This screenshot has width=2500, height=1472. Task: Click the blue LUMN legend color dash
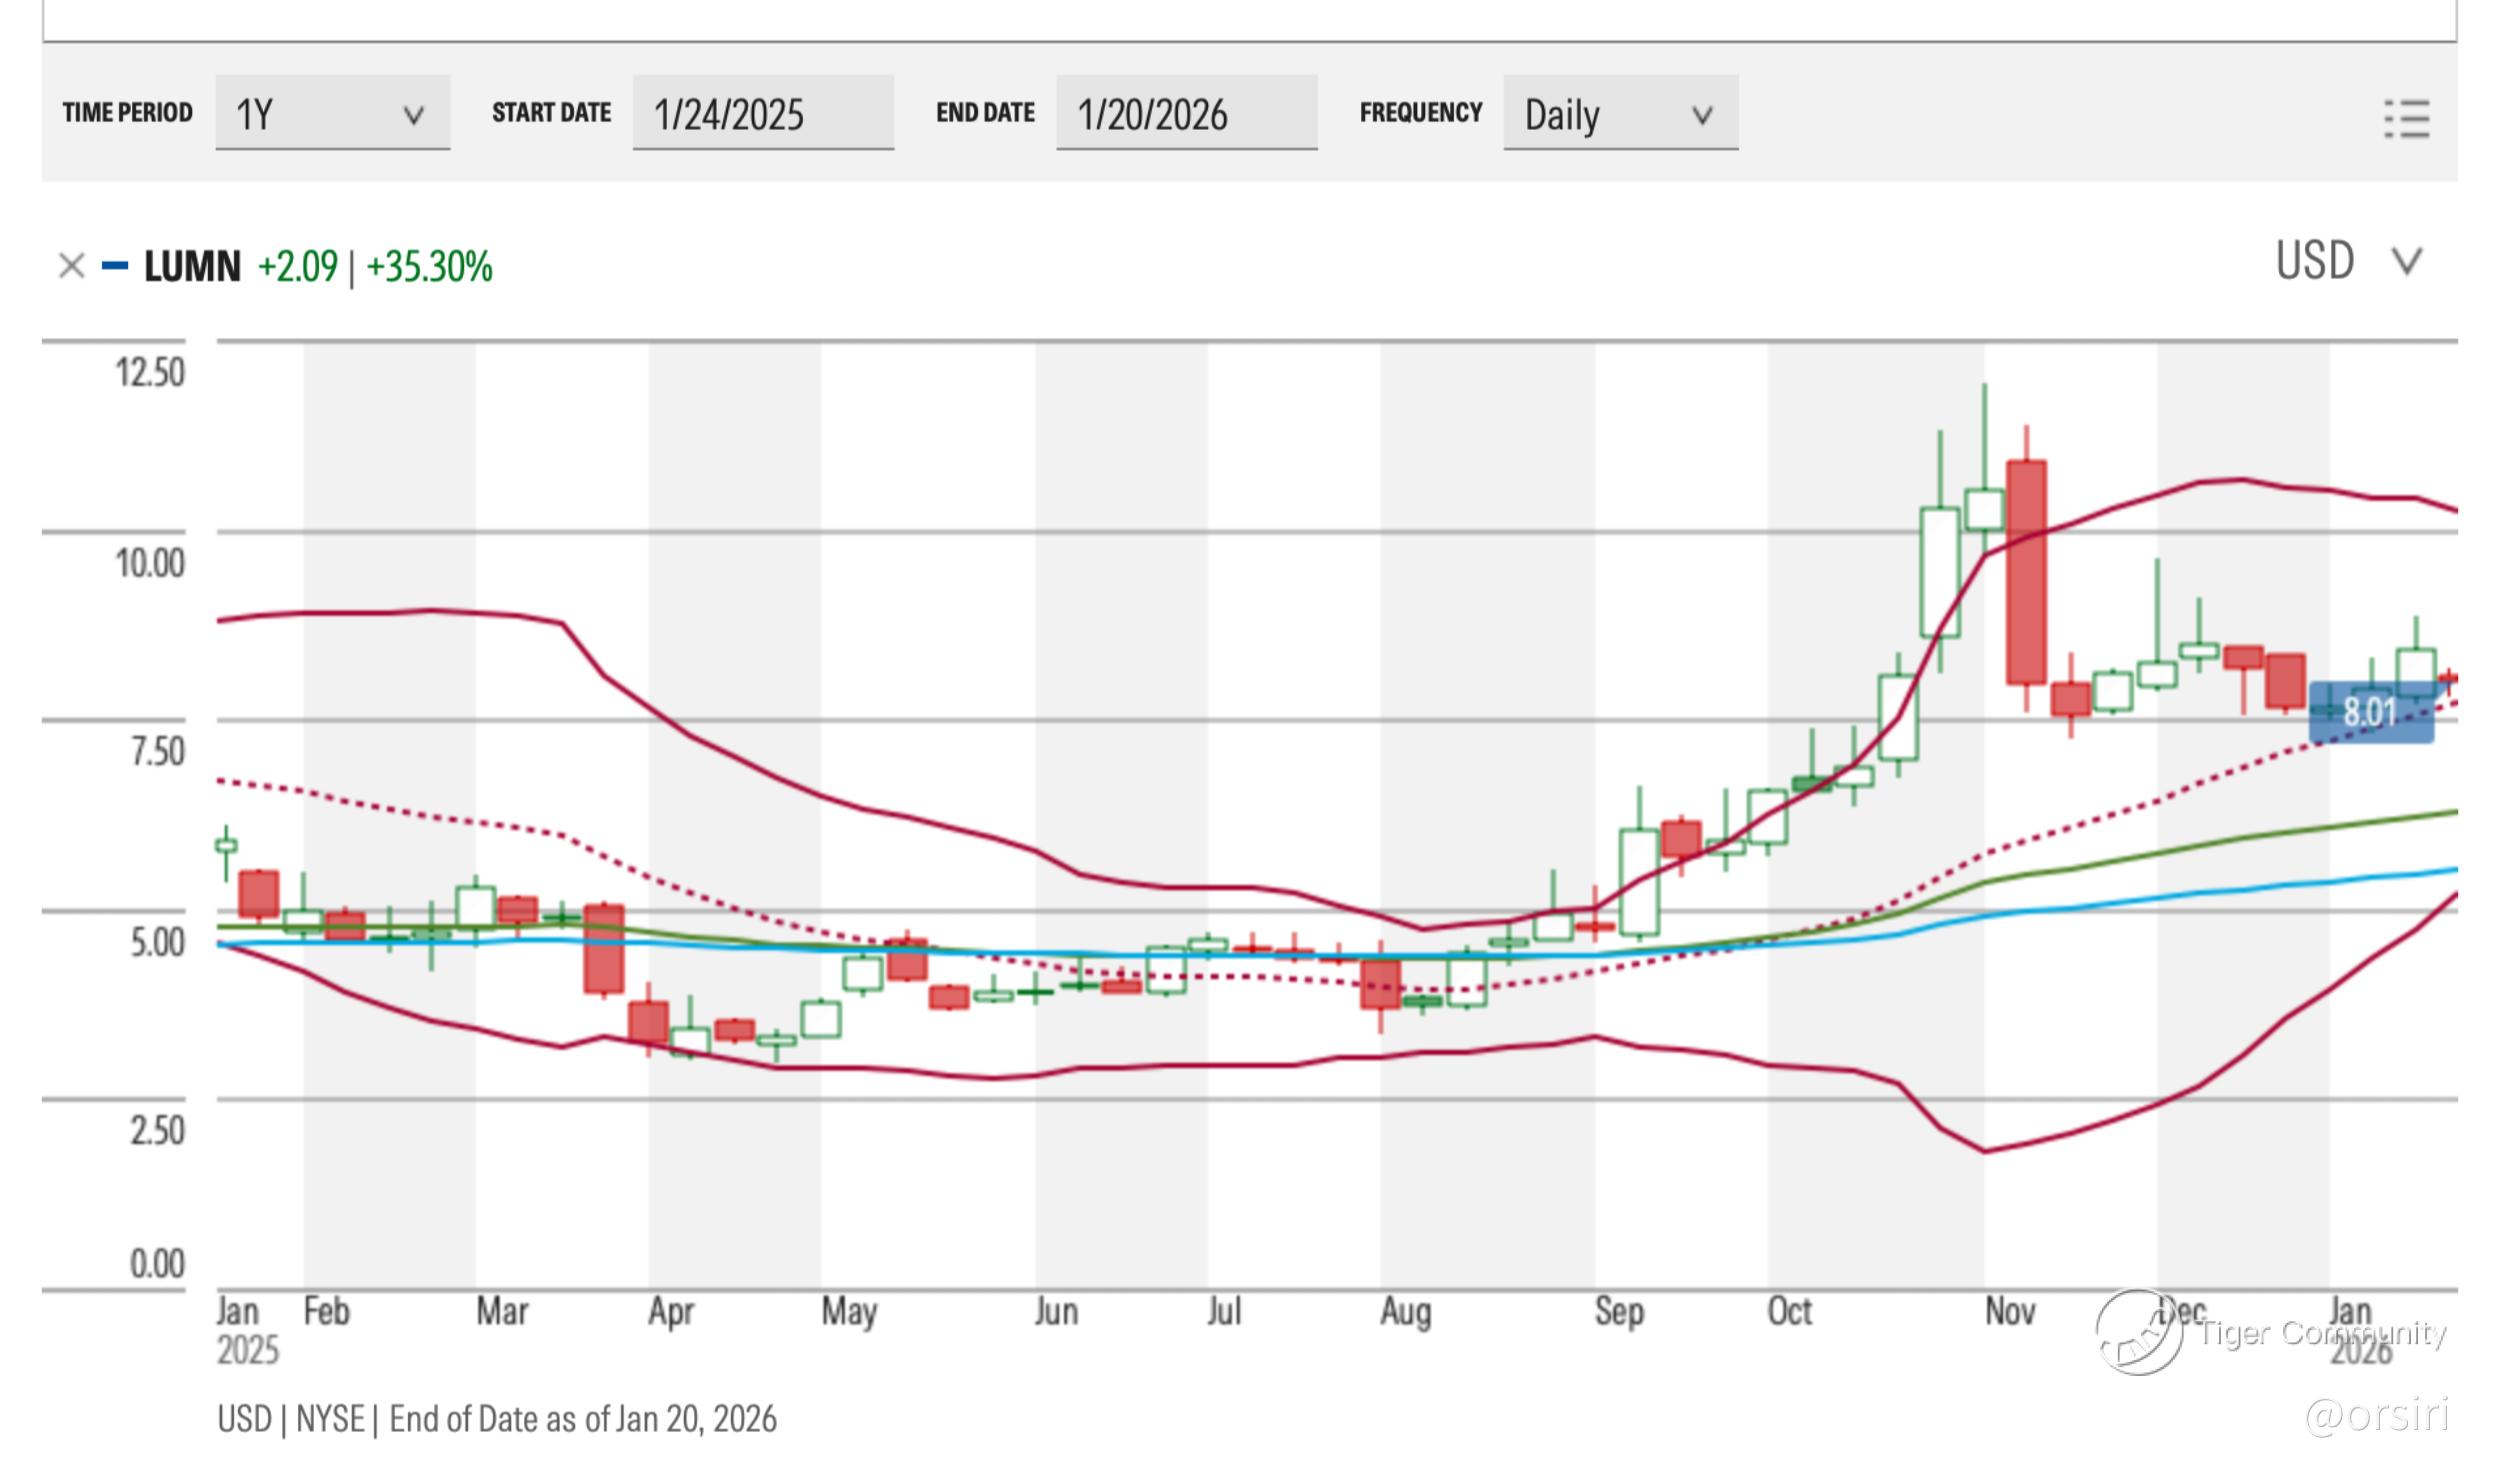coord(115,266)
